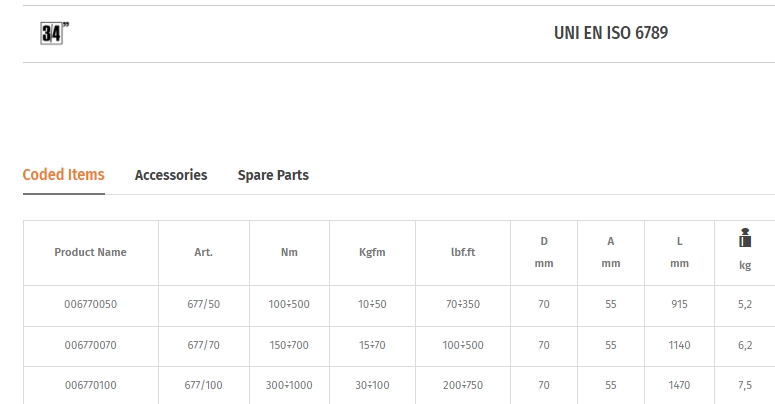The width and height of the screenshot is (775, 404).
Task: Click article 677/70 cell
Action: (x=204, y=345)
